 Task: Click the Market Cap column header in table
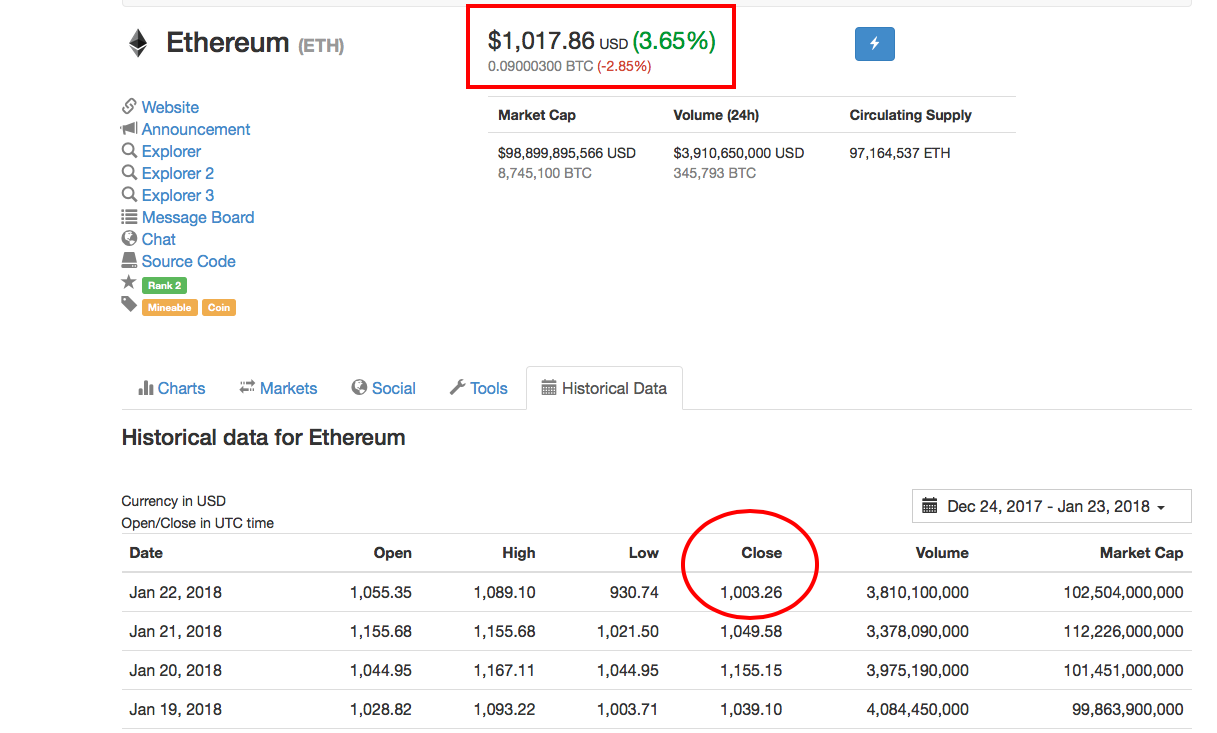tap(1142, 552)
